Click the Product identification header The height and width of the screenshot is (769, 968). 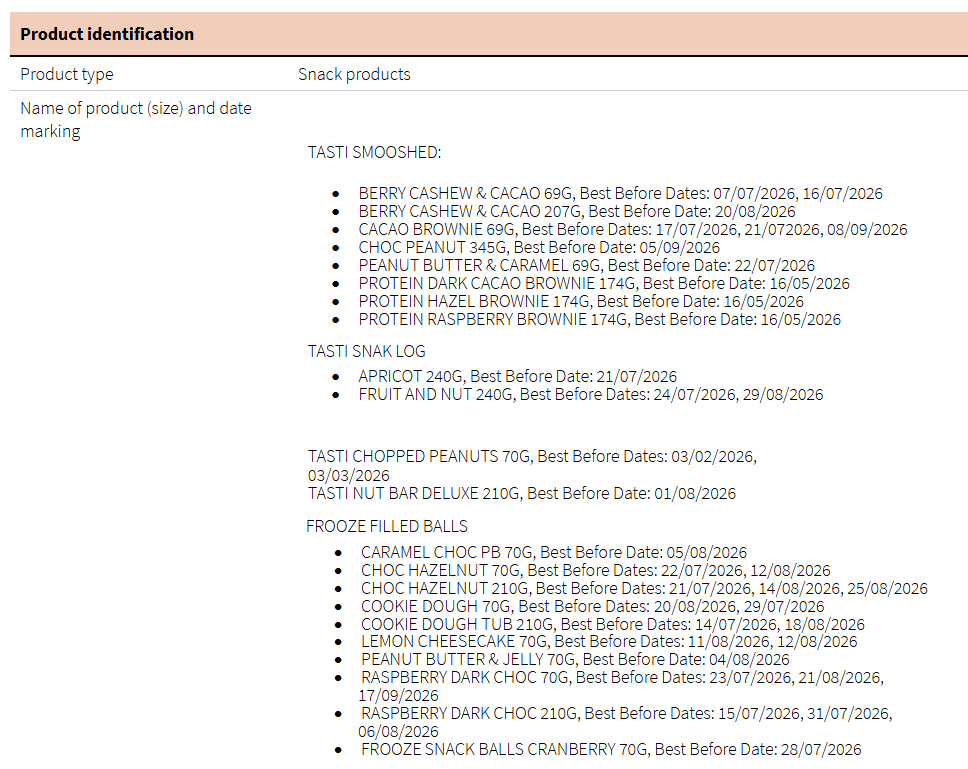coord(107,34)
